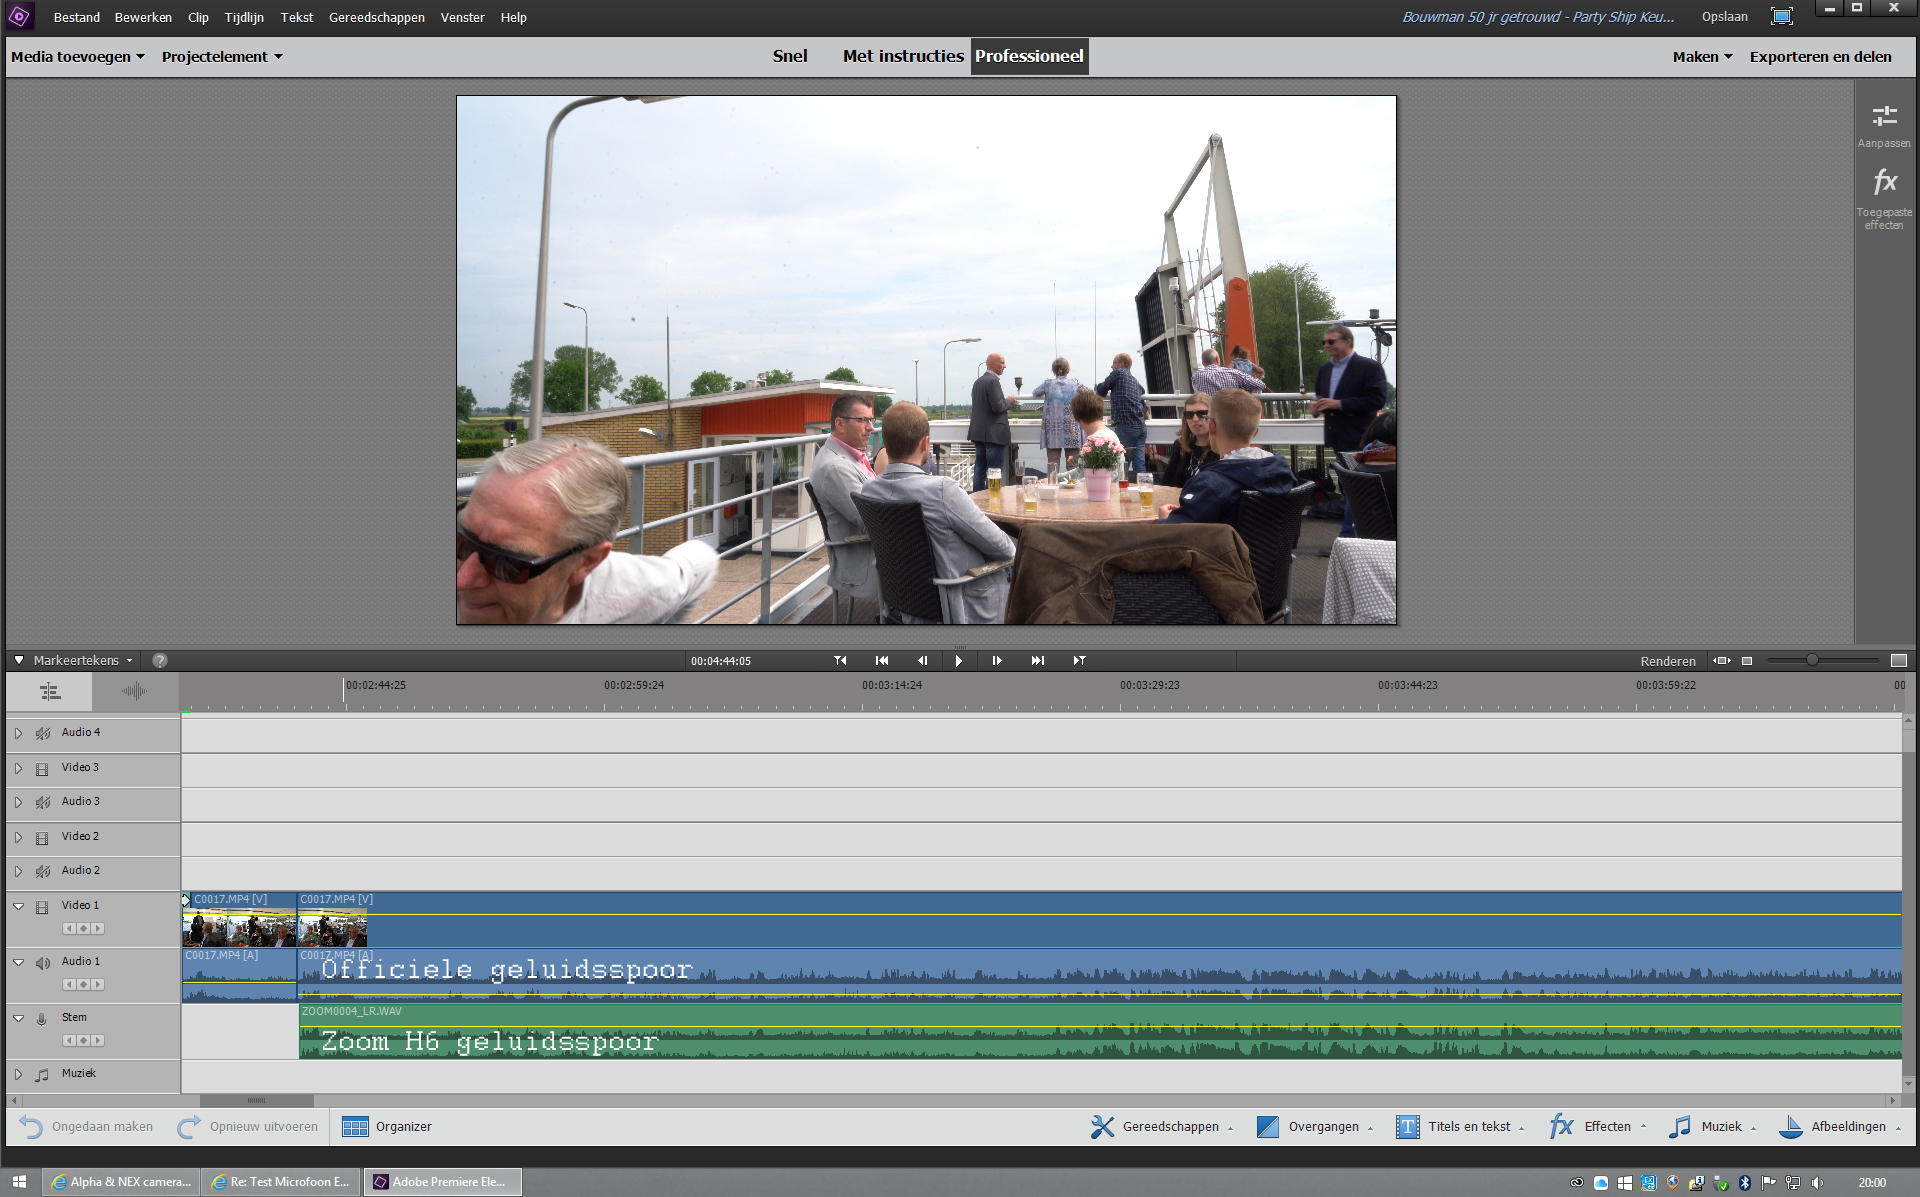The image size is (1920, 1197).
Task: Step back one frame
Action: [x=922, y=661]
